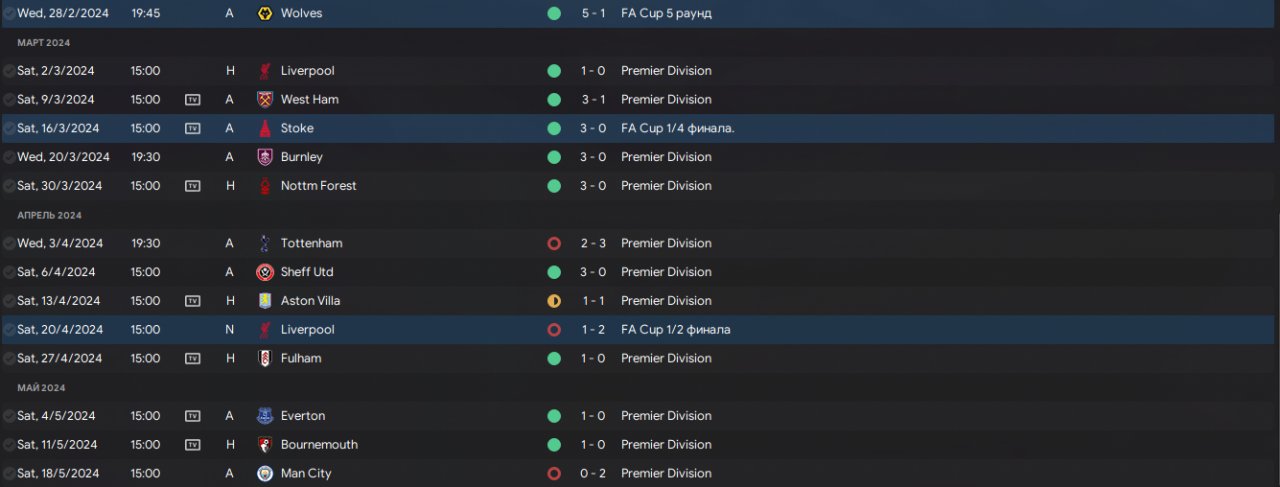
Task: Open the Nottm Forest team link
Action: (x=318, y=186)
